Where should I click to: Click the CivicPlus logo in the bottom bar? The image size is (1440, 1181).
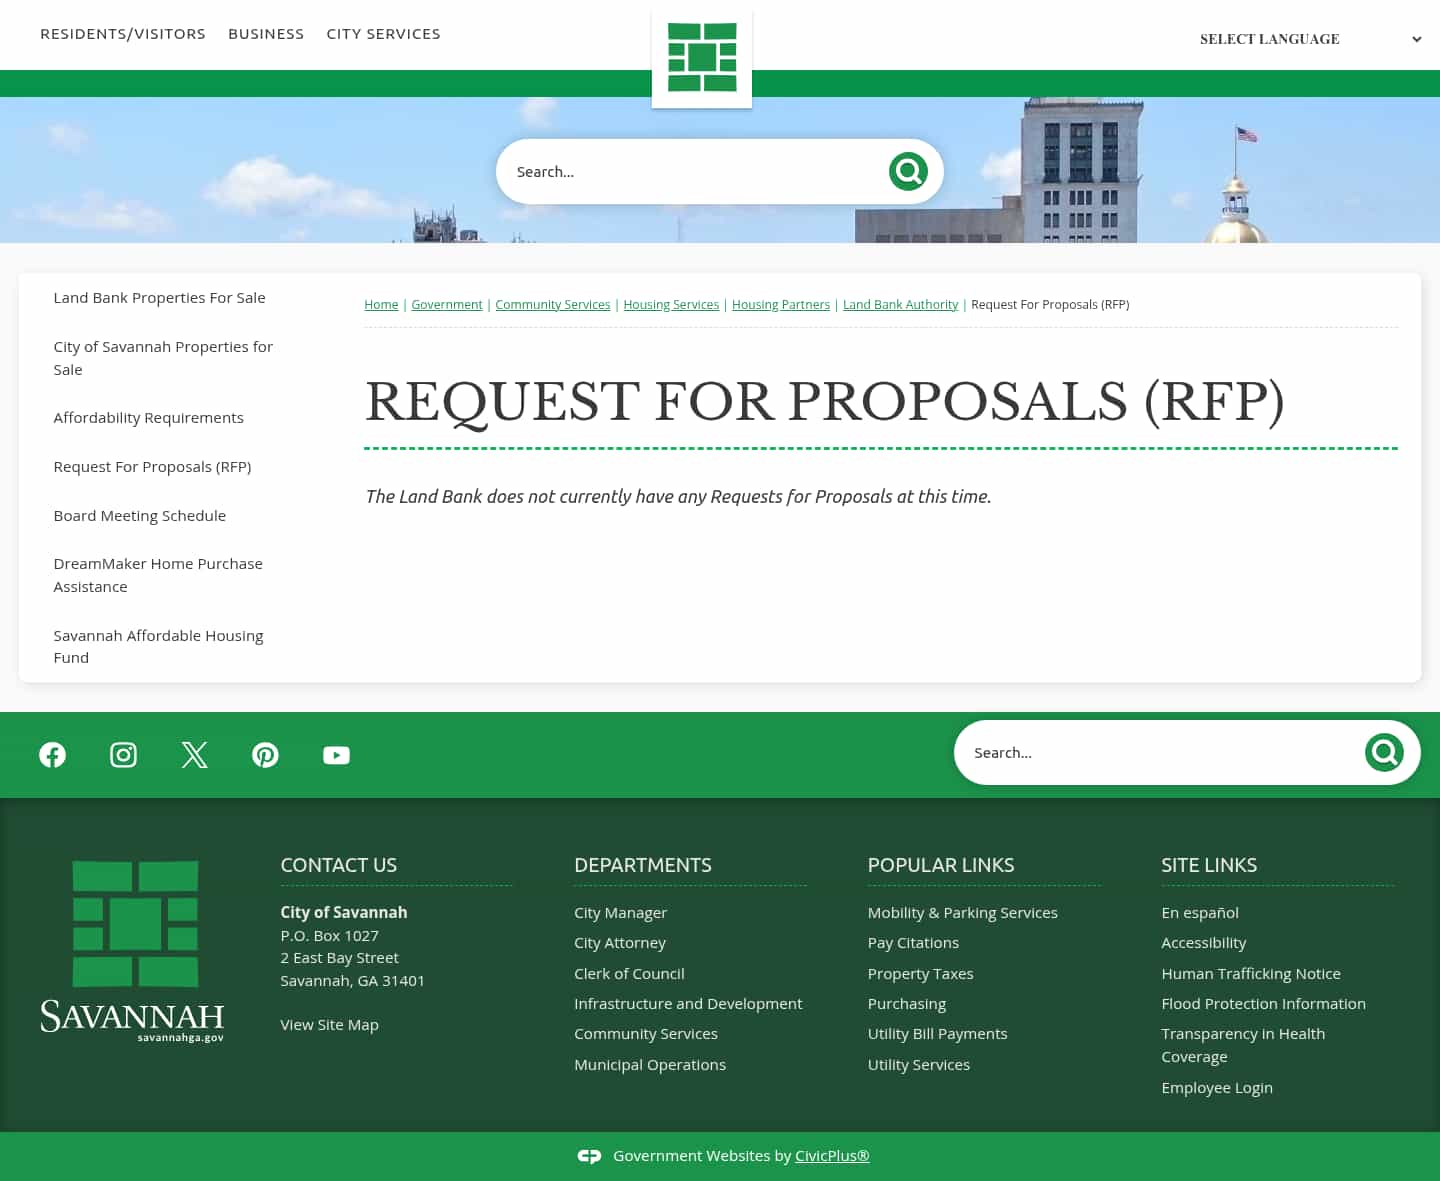[x=590, y=1156]
